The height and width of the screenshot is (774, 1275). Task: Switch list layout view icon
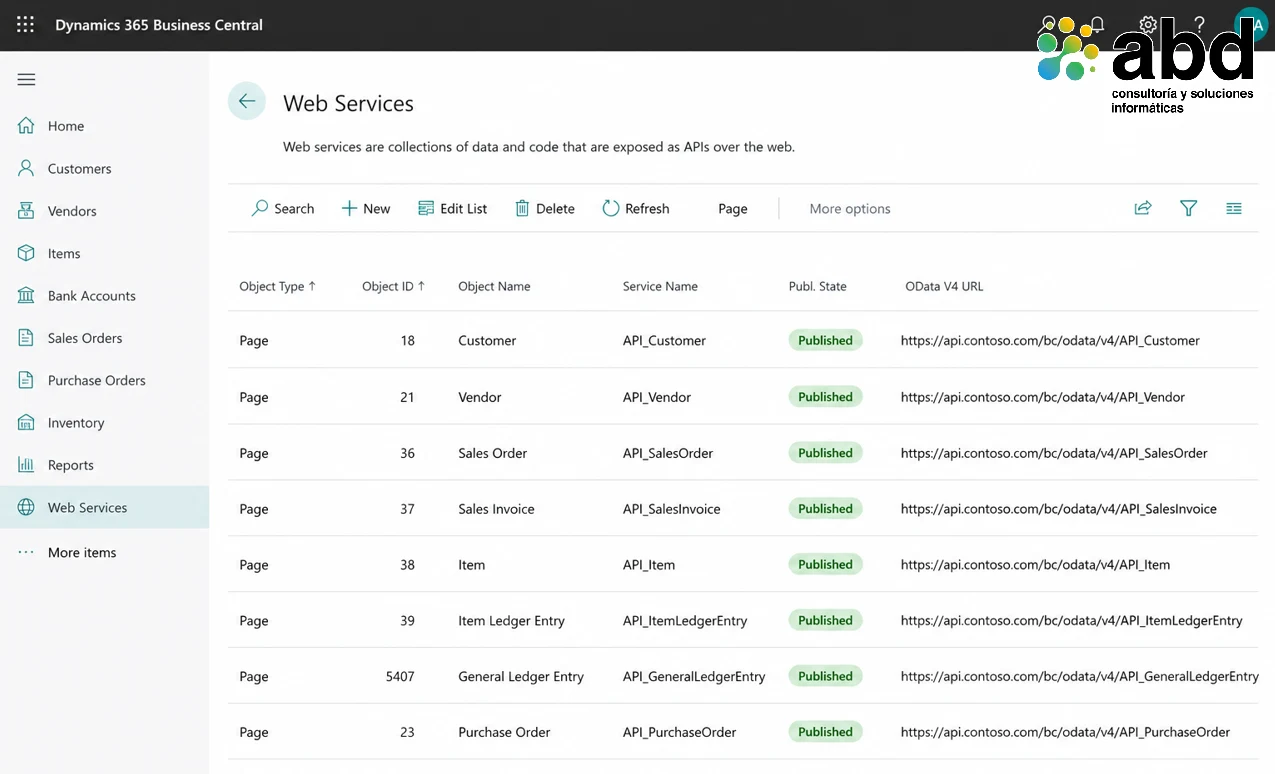tap(1234, 208)
